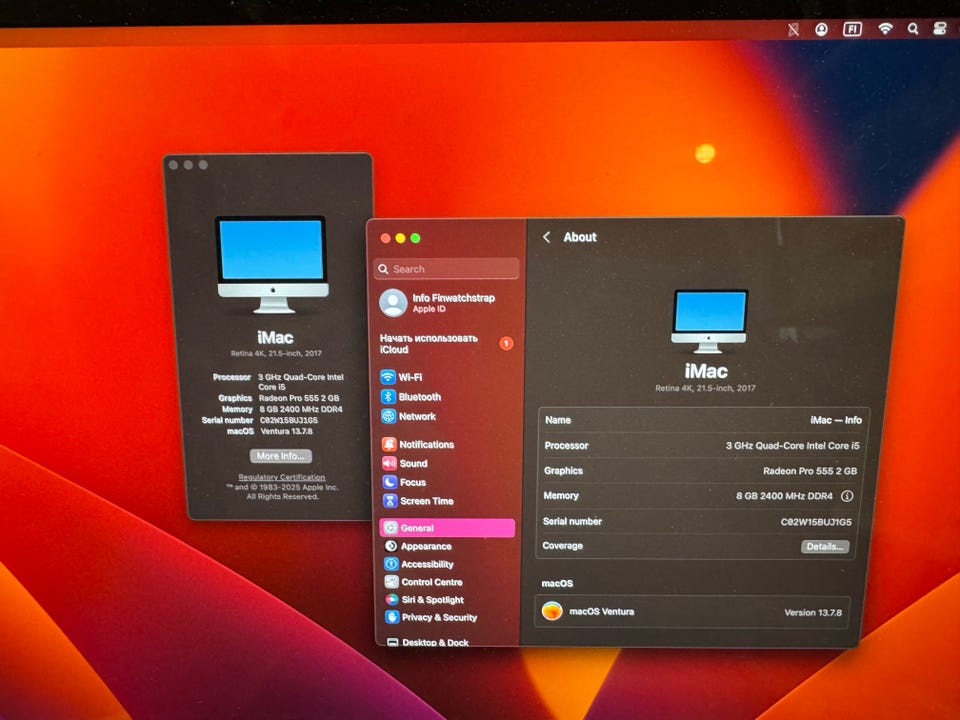Open Bluetooth icon in sidebar
960x720 pixels.
click(388, 396)
